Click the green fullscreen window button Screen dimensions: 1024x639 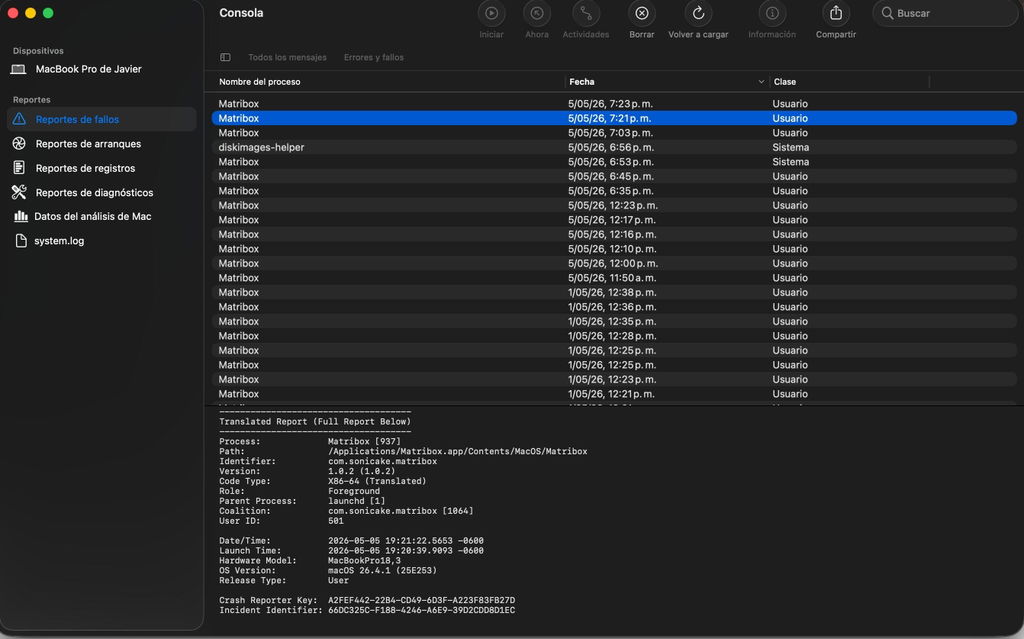(48, 13)
